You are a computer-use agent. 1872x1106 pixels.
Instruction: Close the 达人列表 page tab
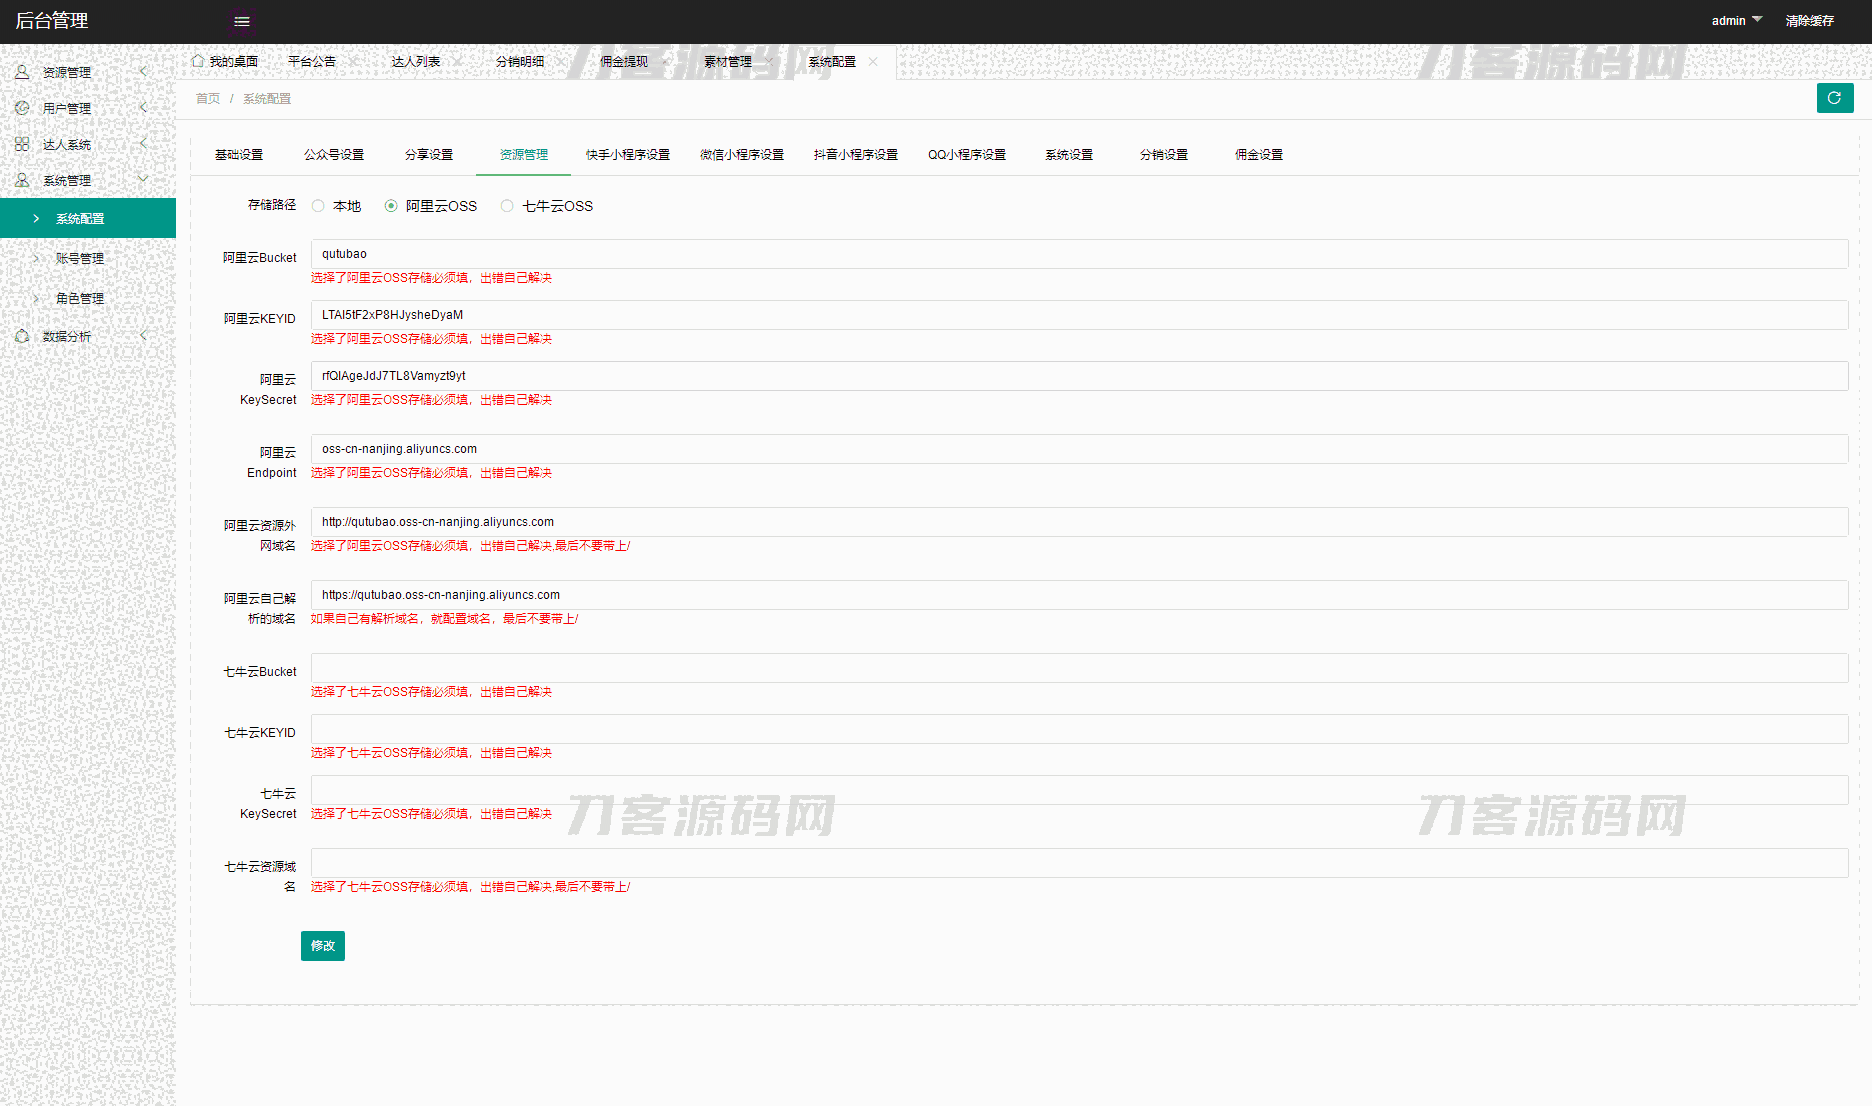coord(457,62)
